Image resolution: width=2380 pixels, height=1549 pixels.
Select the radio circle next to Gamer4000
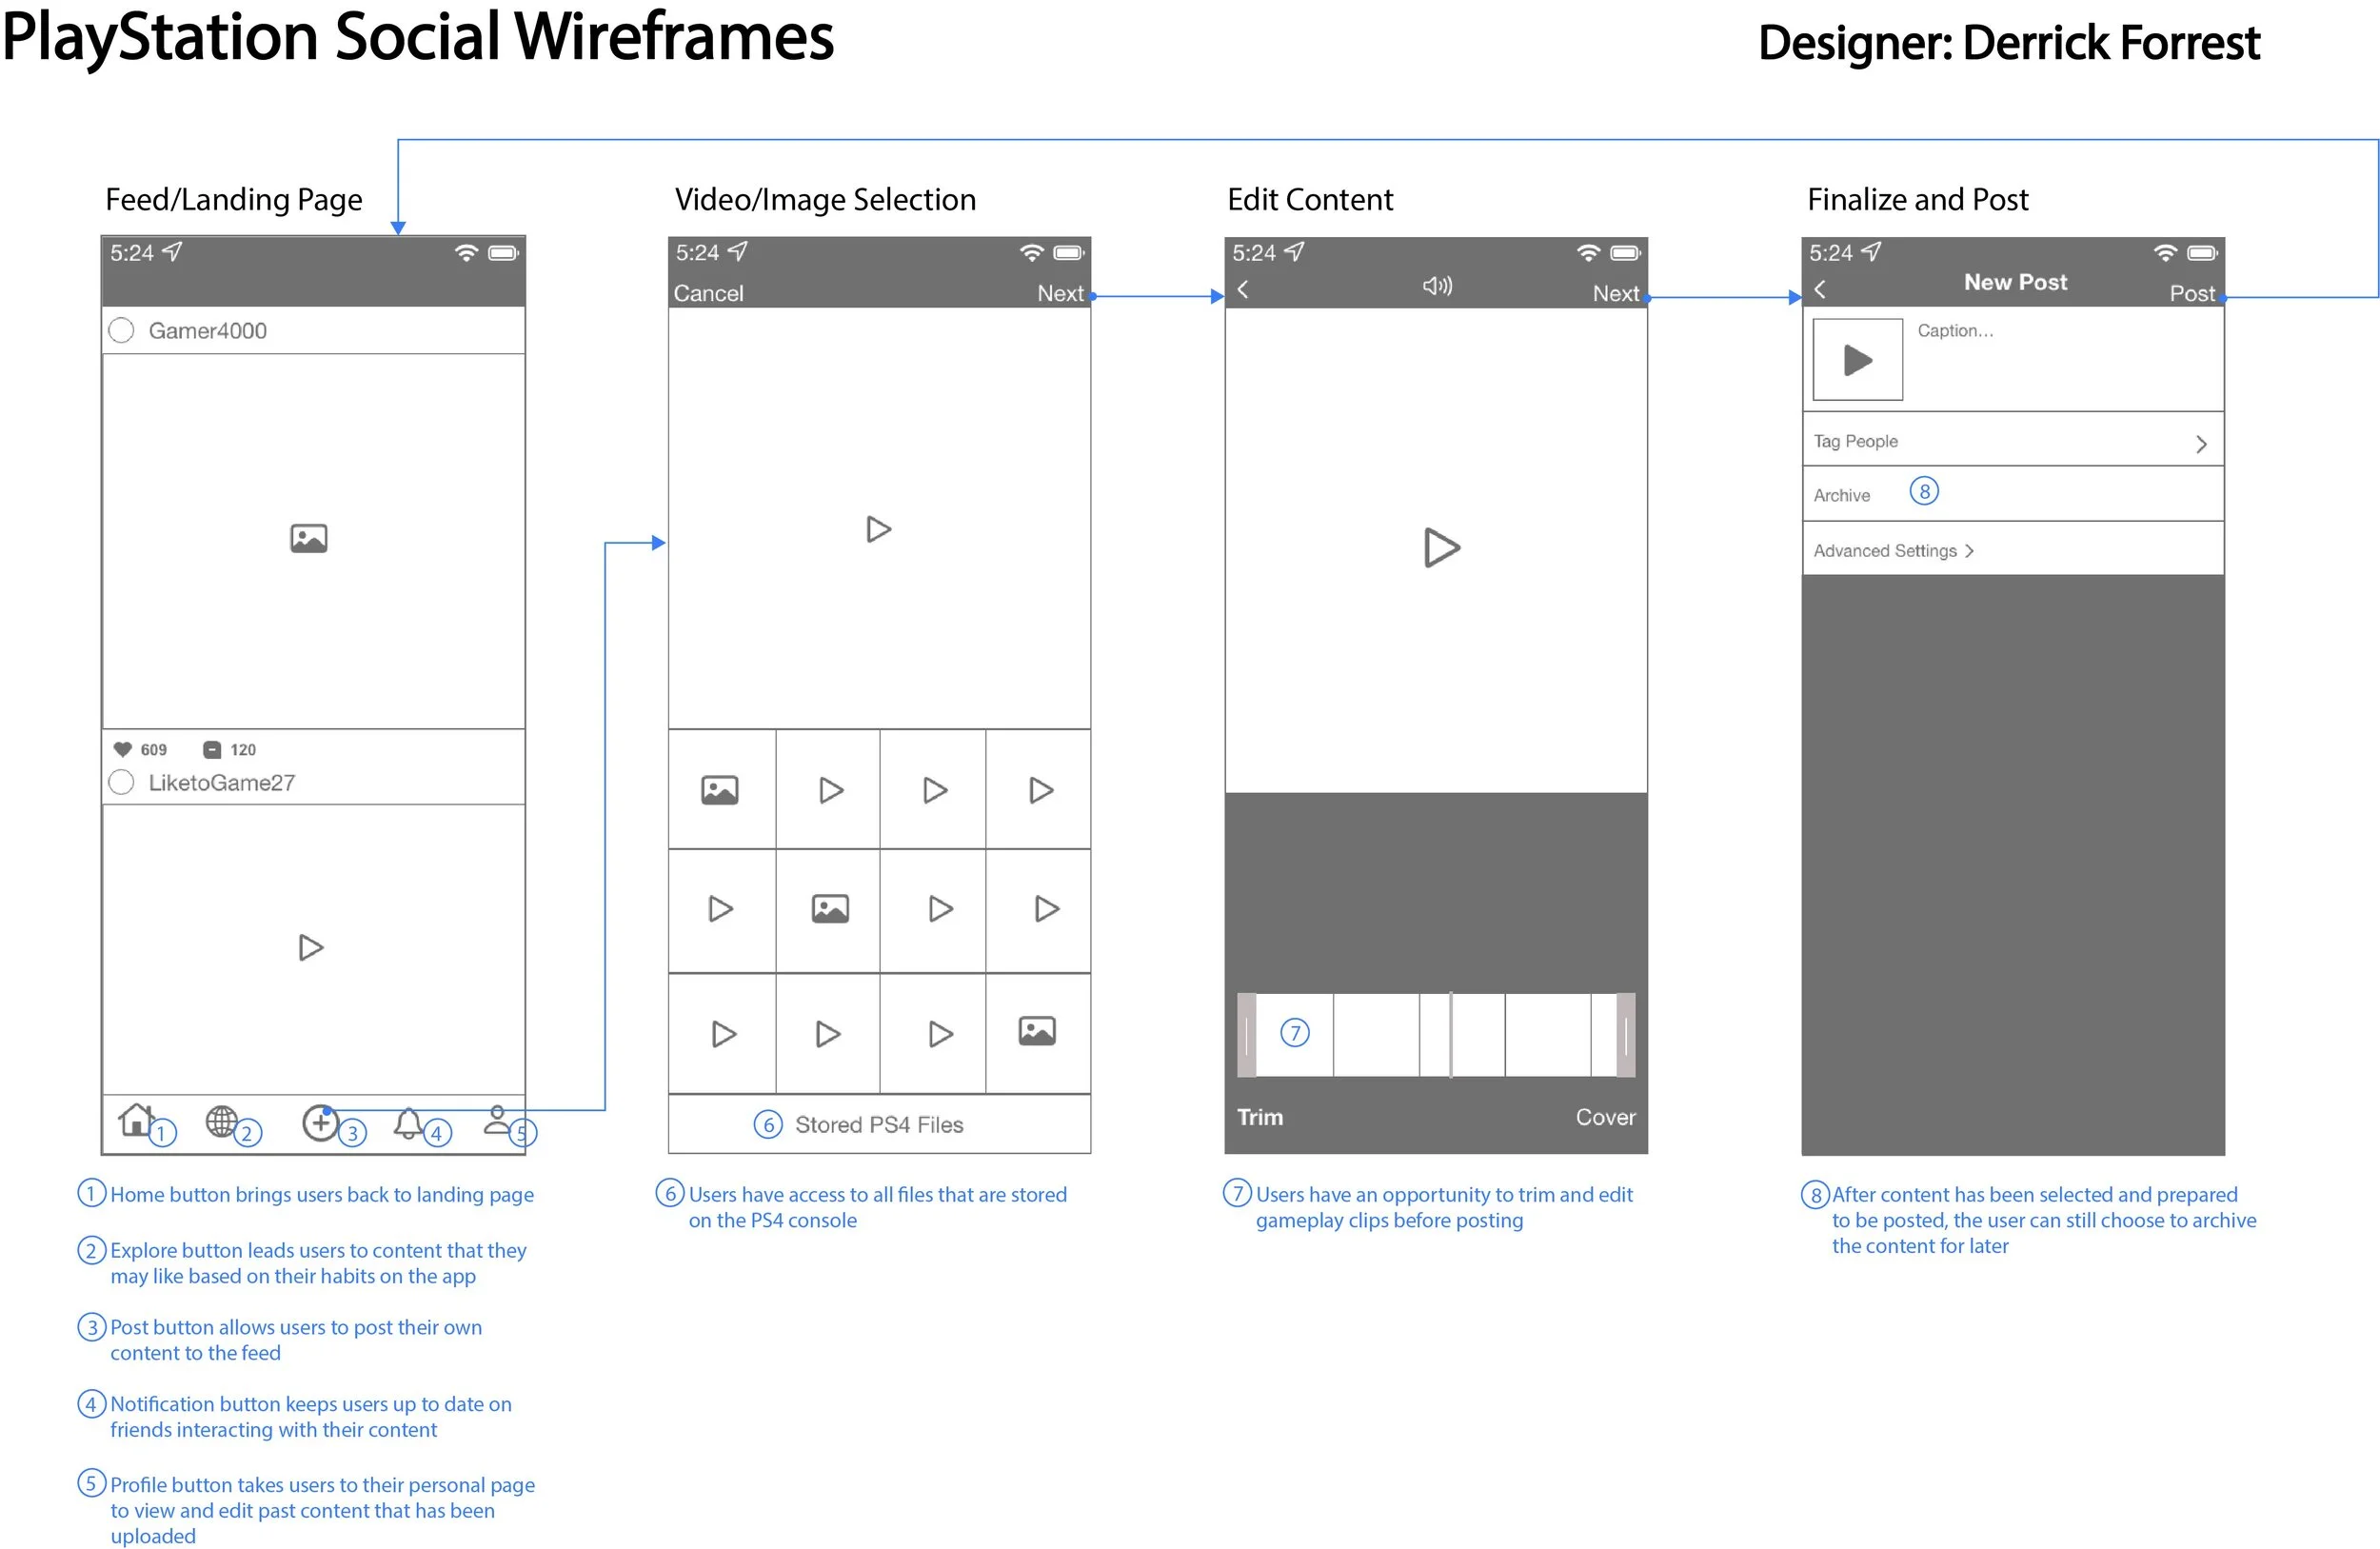click(x=121, y=330)
